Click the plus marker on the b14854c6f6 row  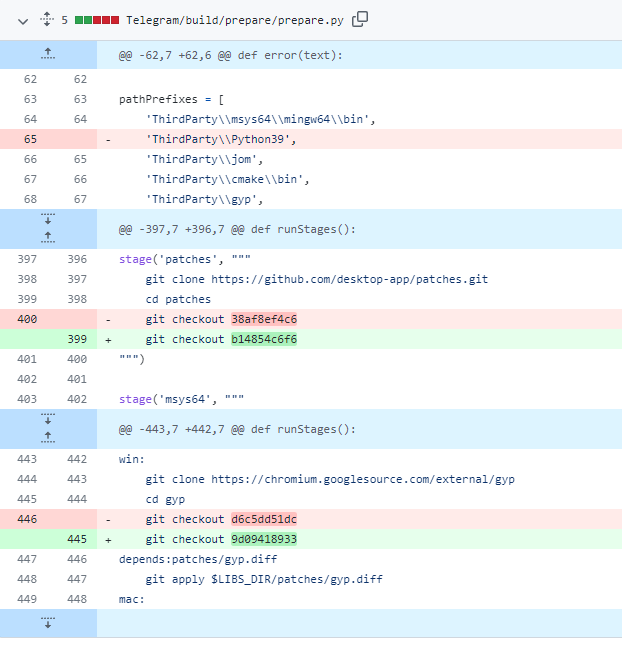(108, 340)
